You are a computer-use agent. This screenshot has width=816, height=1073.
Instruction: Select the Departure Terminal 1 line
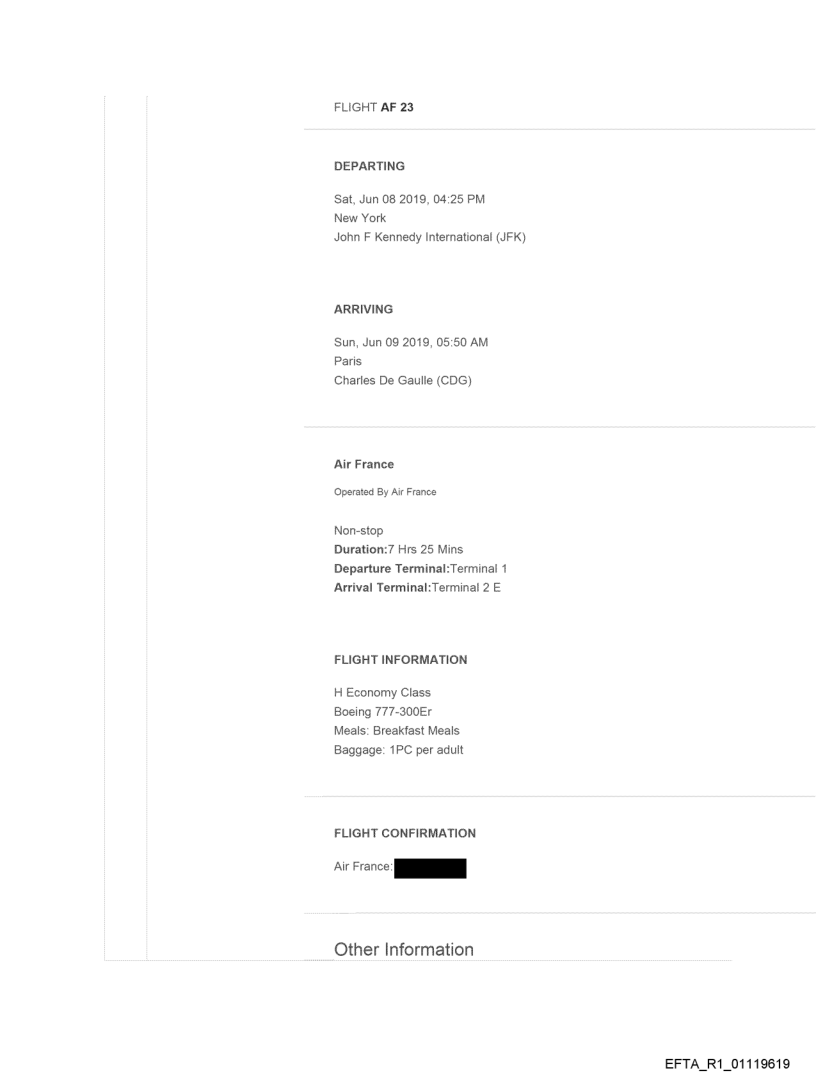tap(421, 568)
